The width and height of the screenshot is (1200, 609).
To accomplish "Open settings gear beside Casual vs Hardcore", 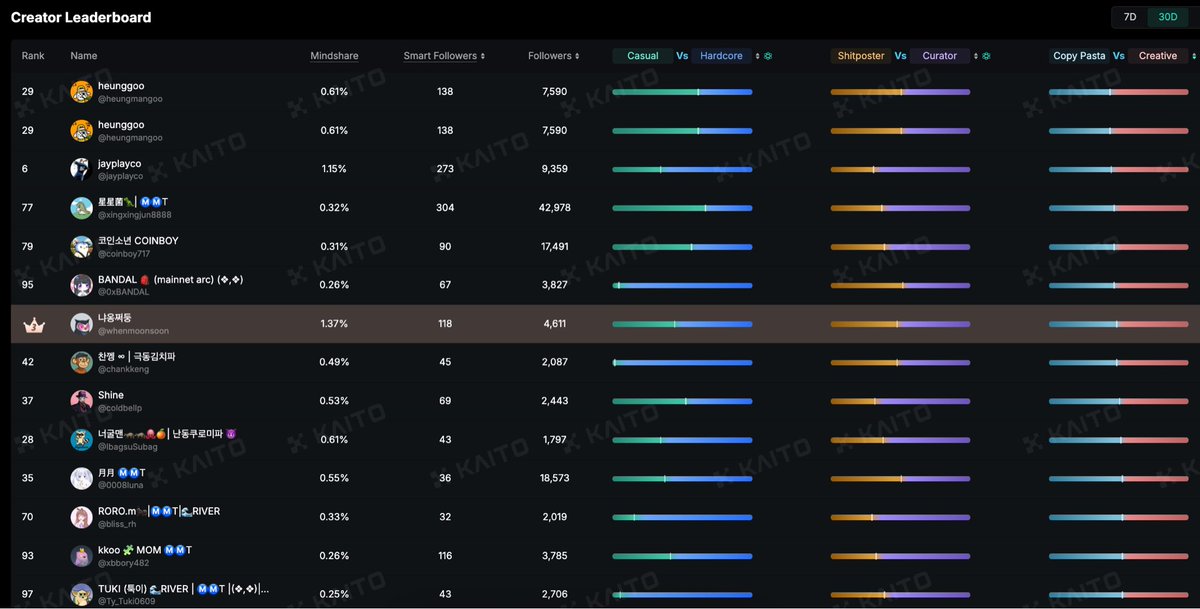I will click(x=768, y=57).
